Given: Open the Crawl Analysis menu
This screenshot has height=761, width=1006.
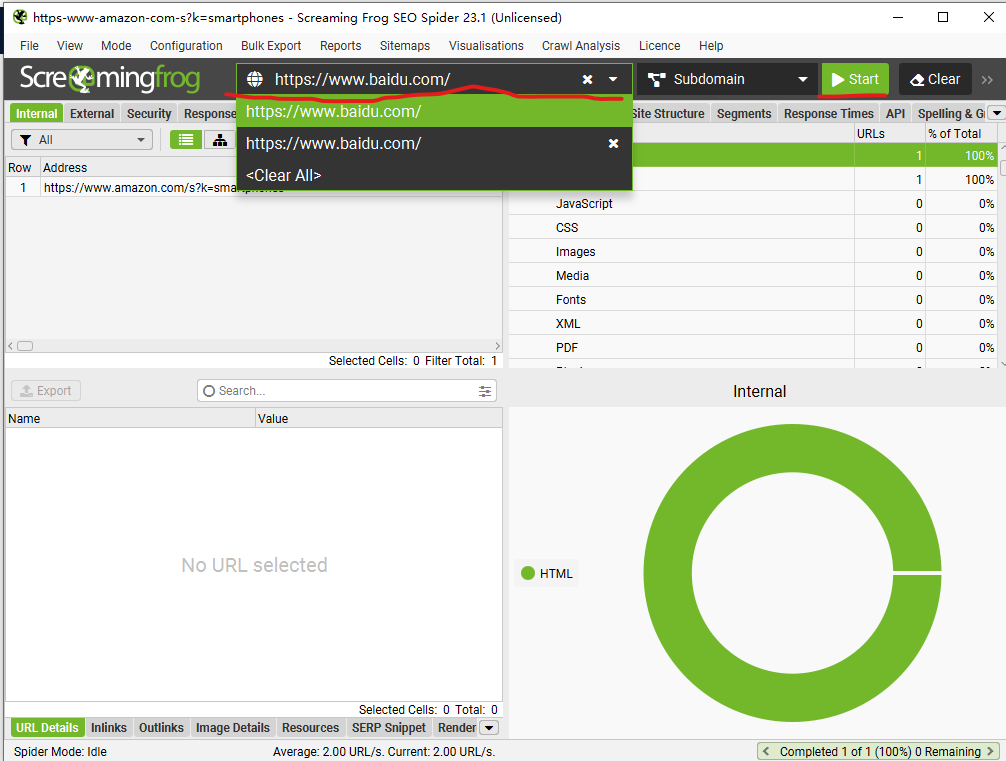Looking at the screenshot, I should click(581, 46).
